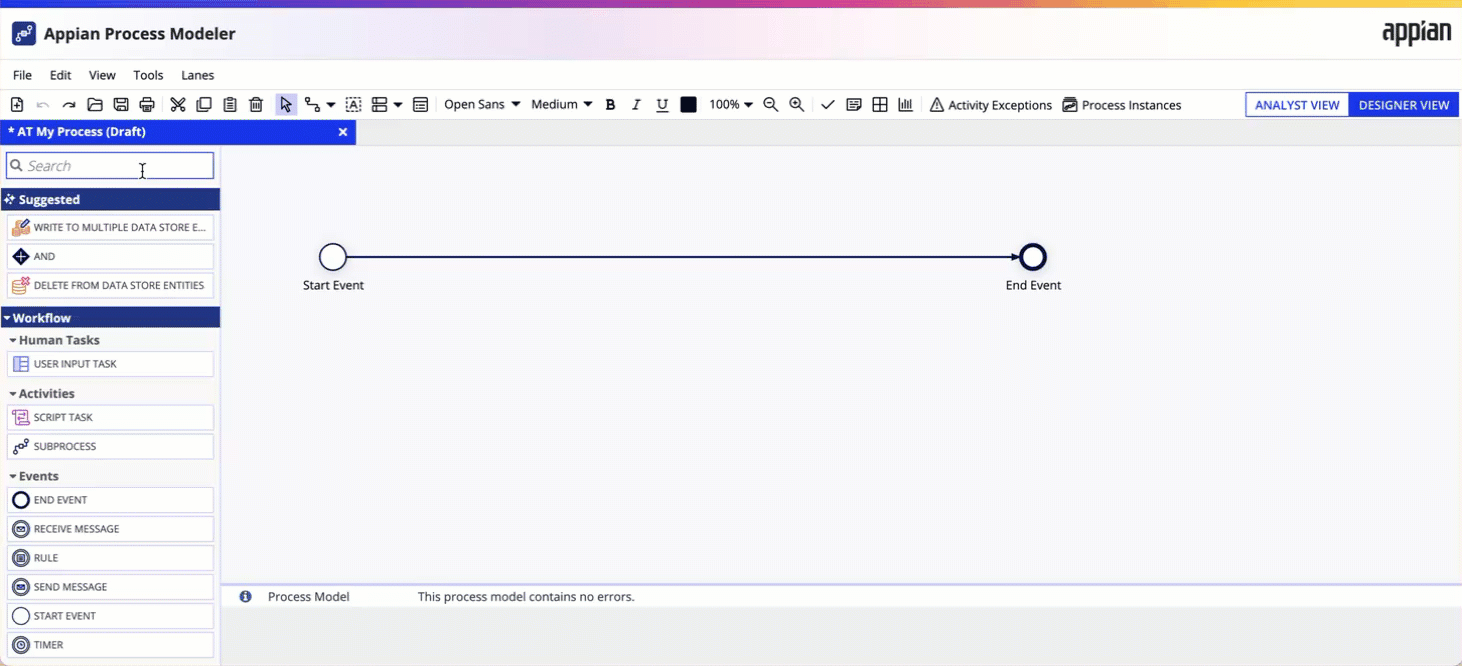Toggle italic formatting
The image size is (1462, 666).
(x=636, y=105)
